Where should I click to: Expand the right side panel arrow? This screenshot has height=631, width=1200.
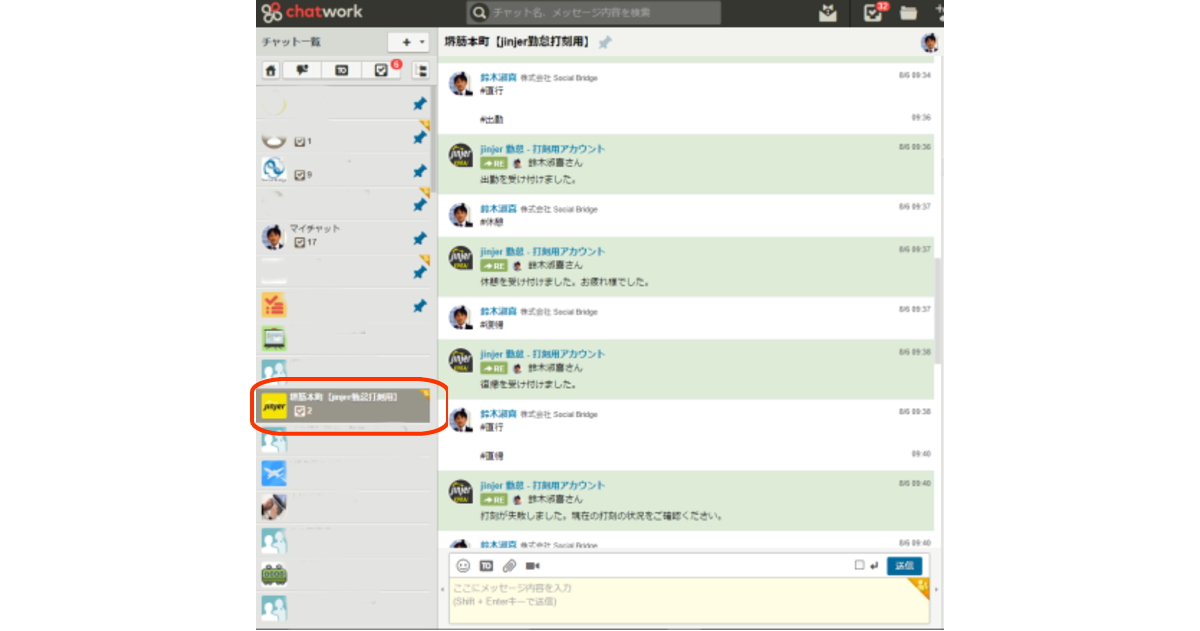tap(937, 590)
